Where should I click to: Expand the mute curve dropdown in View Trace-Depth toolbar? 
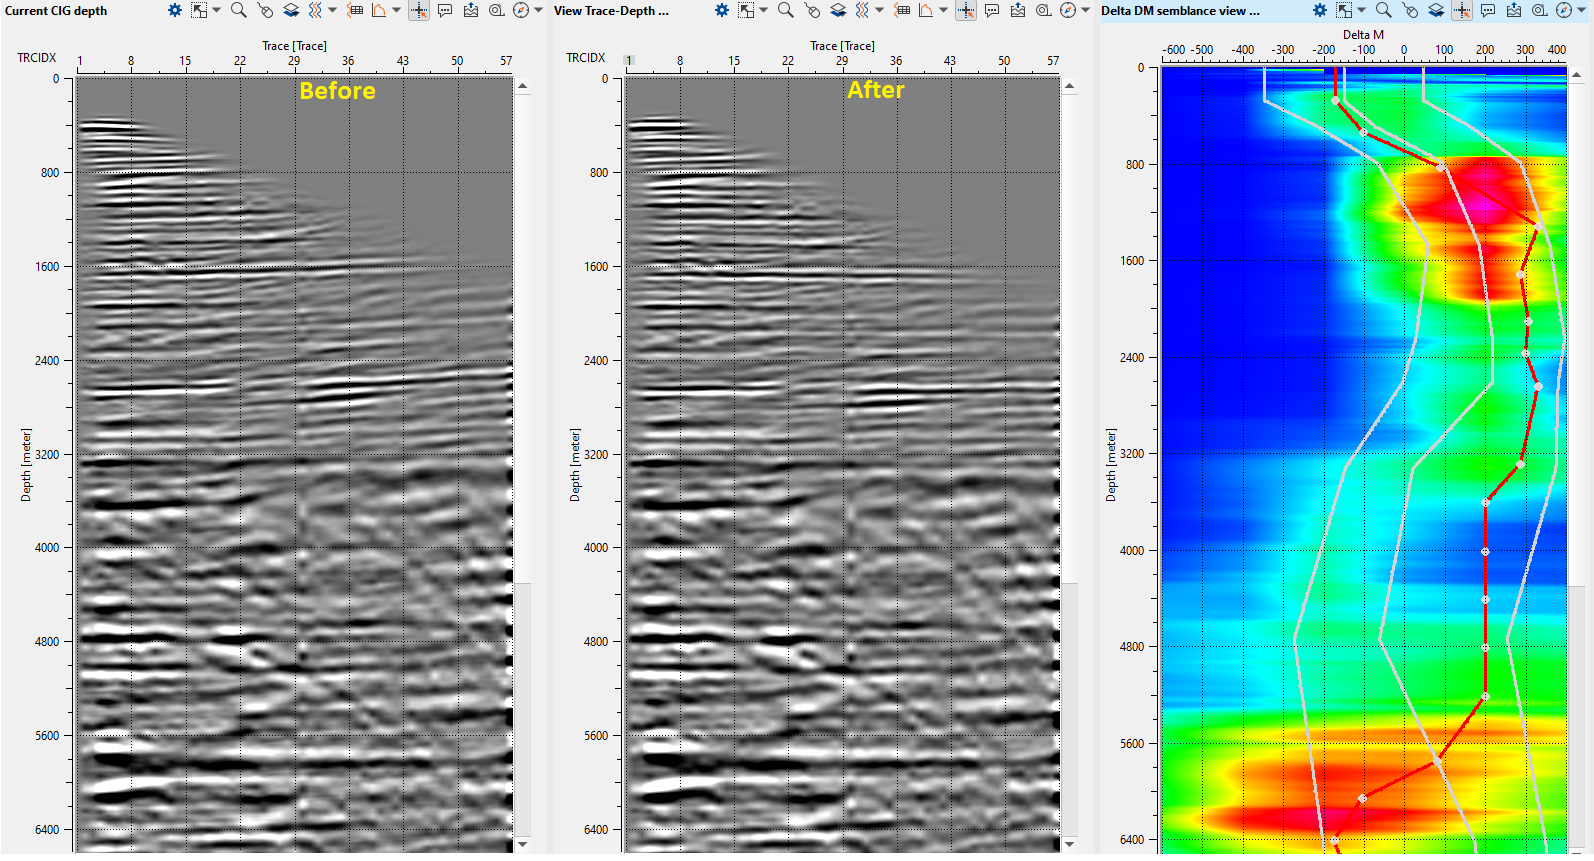point(943,10)
